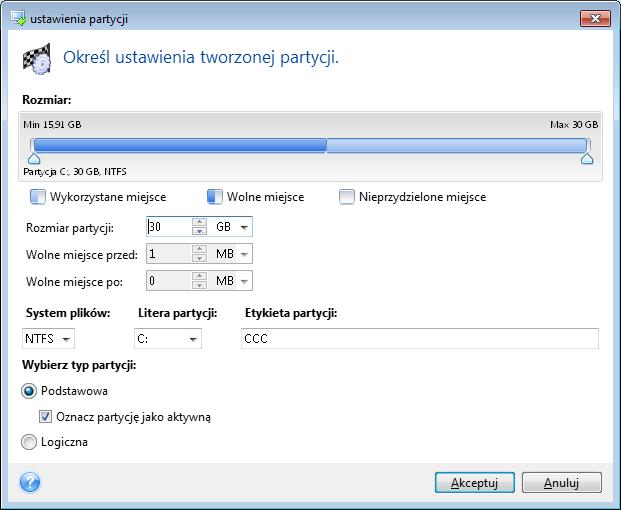
Task: Click the Etykieta partycji text field with CCC
Action: 420,339
